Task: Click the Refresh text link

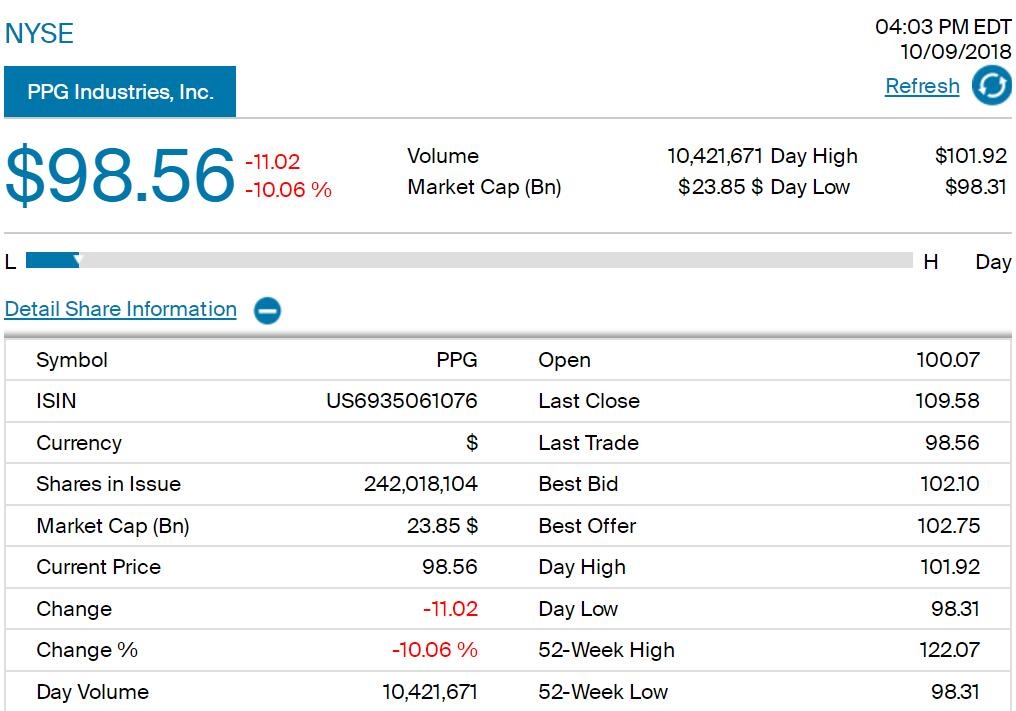Action: [x=922, y=87]
